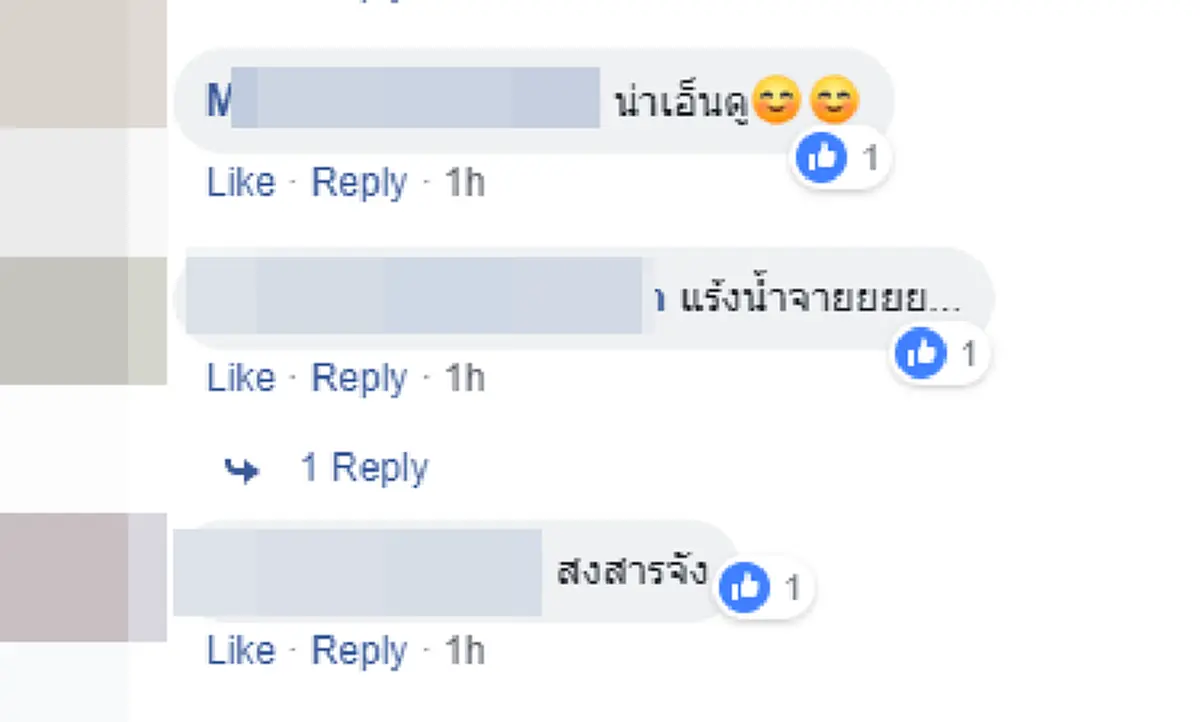Click the thumbs-up reaction icon on first comment
The height and width of the screenshot is (722, 1200).
pyautogui.click(x=820, y=157)
